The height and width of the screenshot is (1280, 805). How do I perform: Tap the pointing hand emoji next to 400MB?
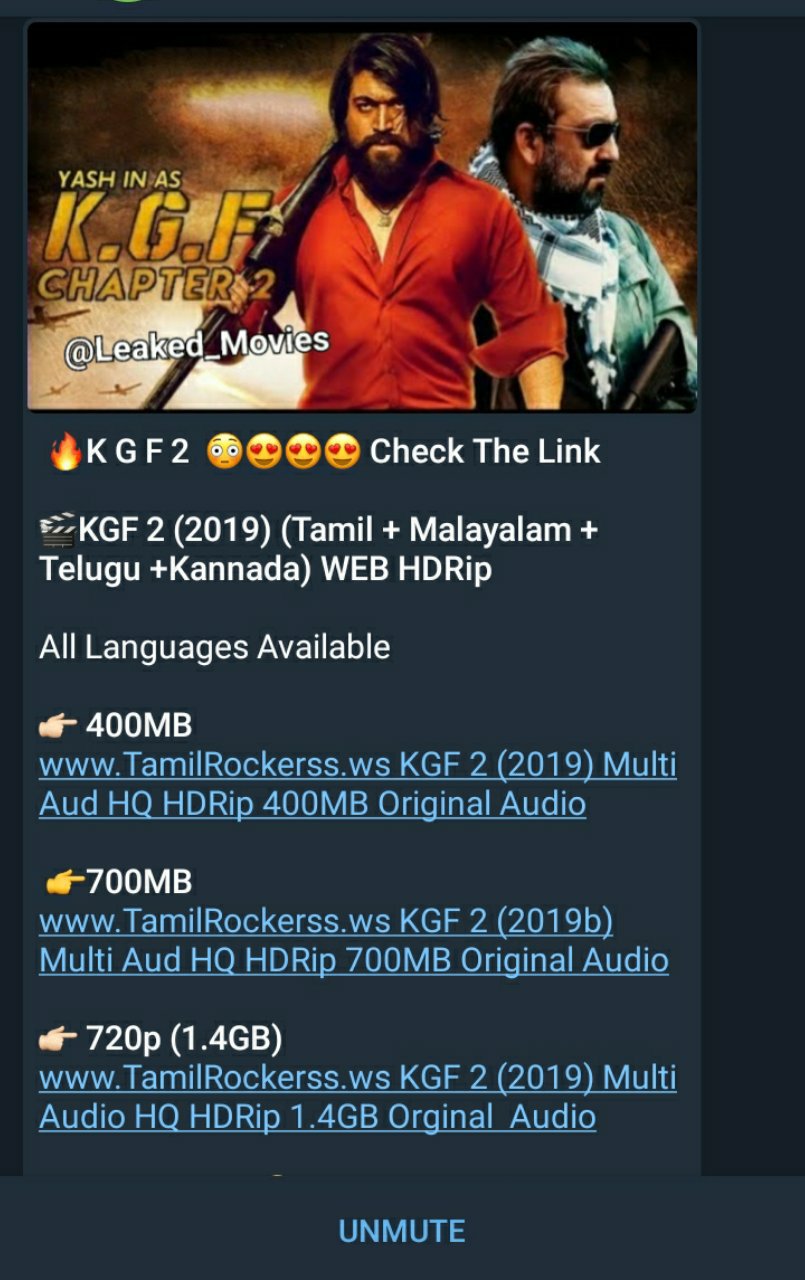[58, 726]
